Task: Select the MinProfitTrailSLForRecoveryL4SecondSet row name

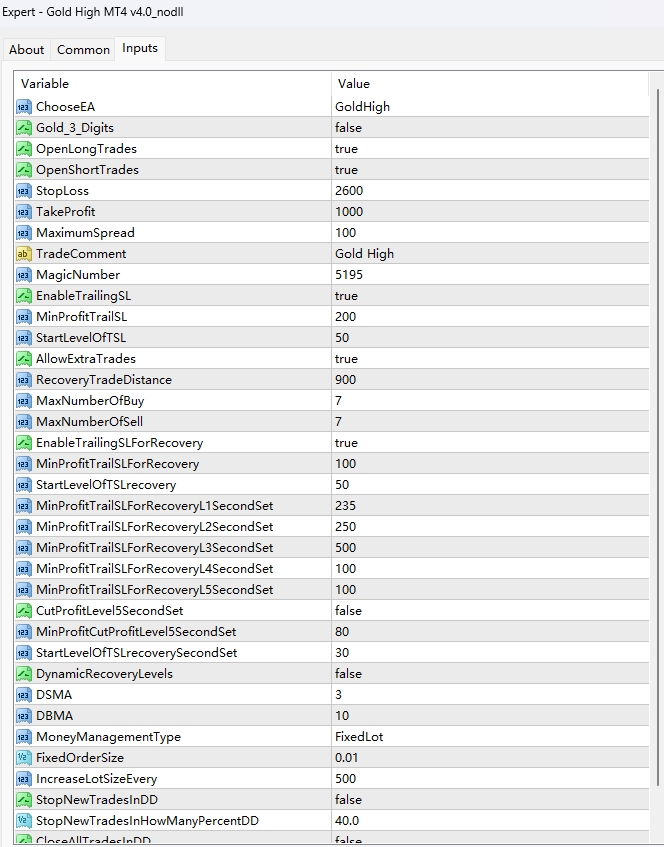Action: tap(155, 569)
